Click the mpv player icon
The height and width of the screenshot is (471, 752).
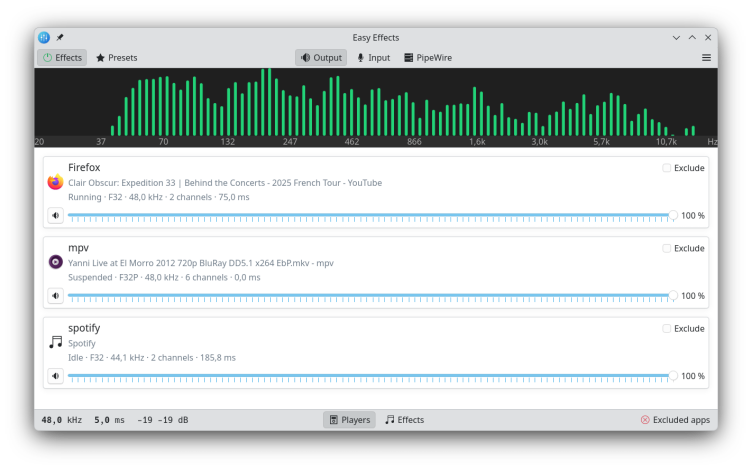[x=56, y=262]
